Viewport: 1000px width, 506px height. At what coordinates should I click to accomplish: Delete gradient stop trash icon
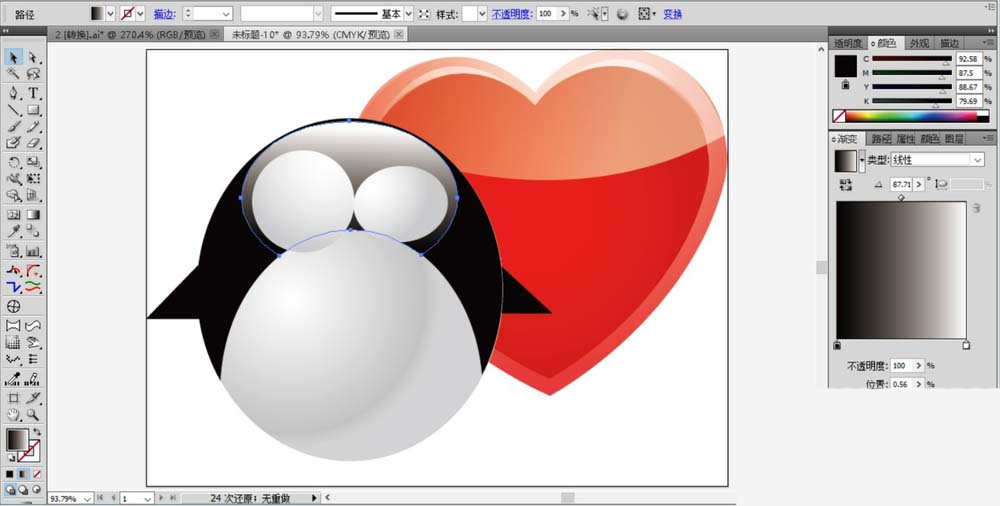coord(976,208)
